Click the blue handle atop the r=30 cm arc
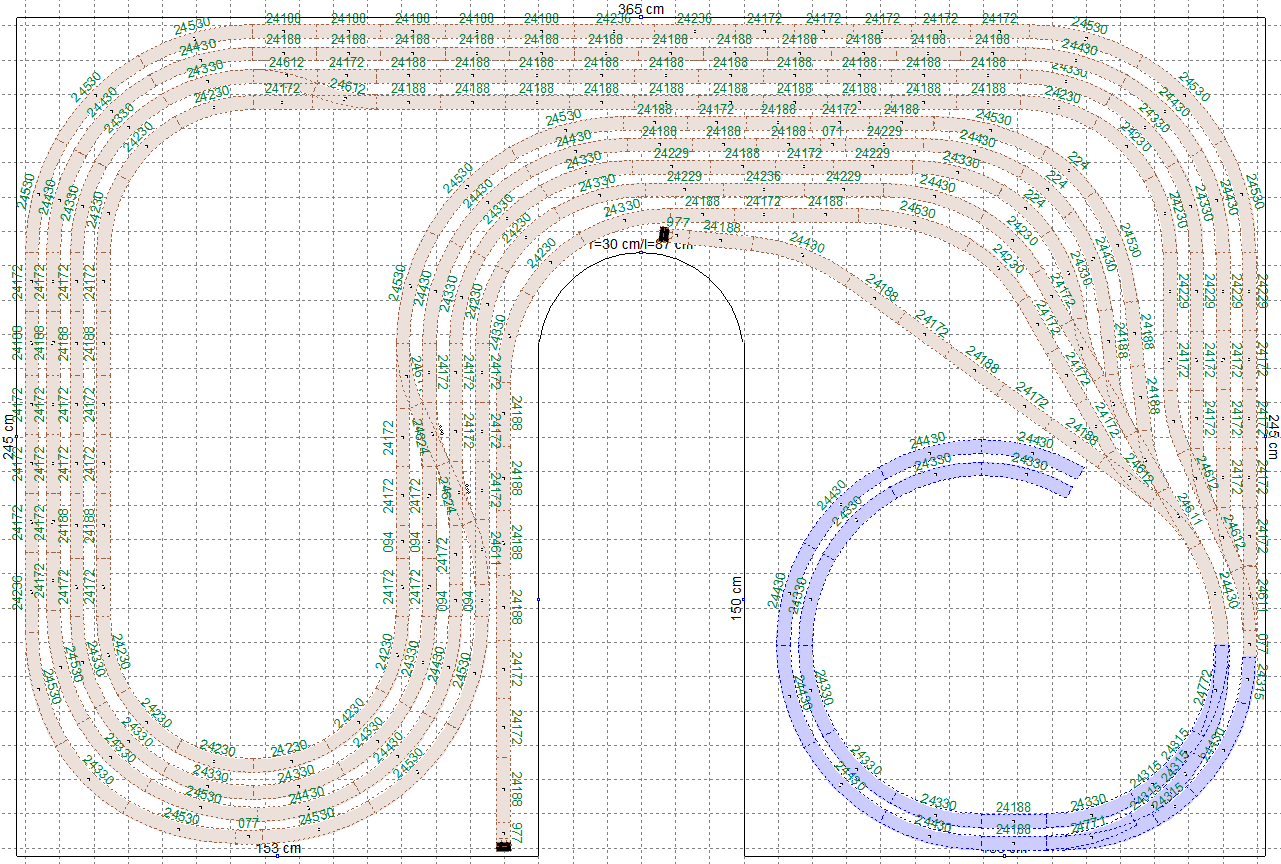Viewport: 1281px width, 864px height. (x=641, y=252)
